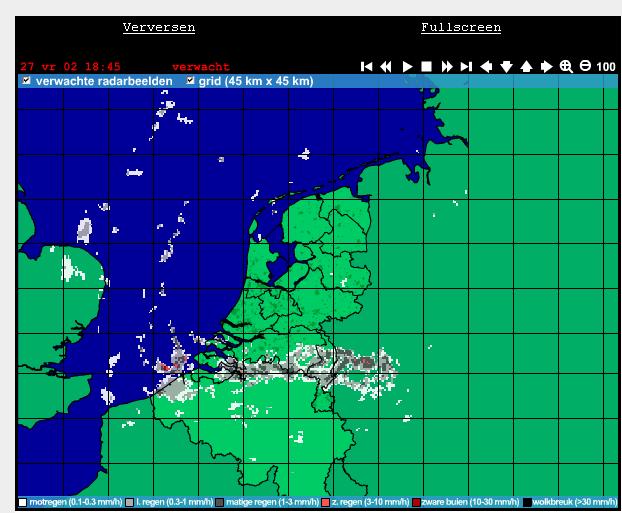Toggle the grid 45 km checkbox
Screen dimensions: 622x513
coord(190,81)
